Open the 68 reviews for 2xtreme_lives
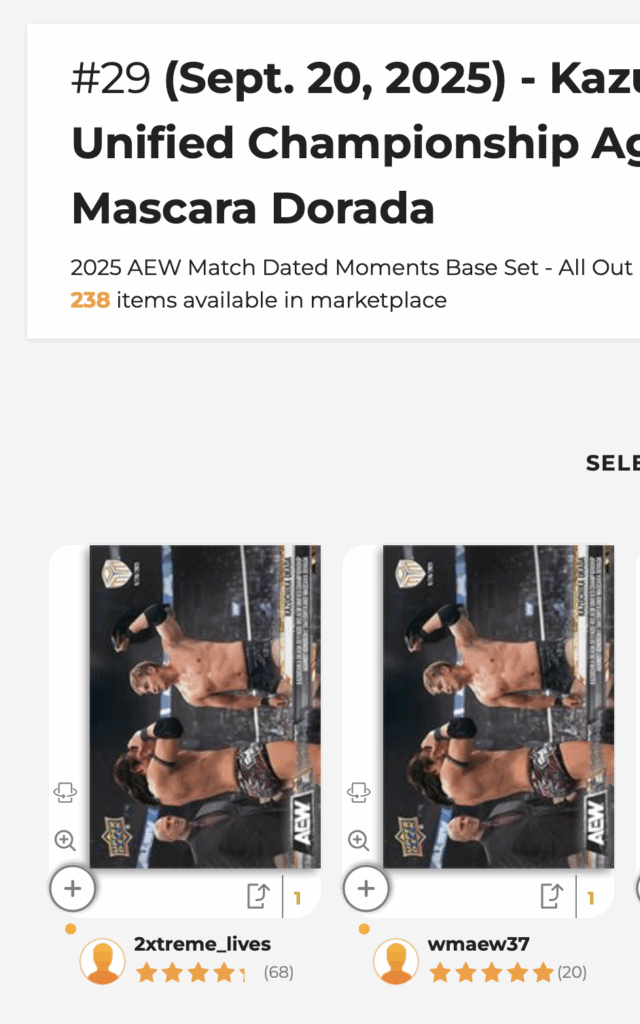The width and height of the screenshot is (640, 1024). [x=279, y=972]
